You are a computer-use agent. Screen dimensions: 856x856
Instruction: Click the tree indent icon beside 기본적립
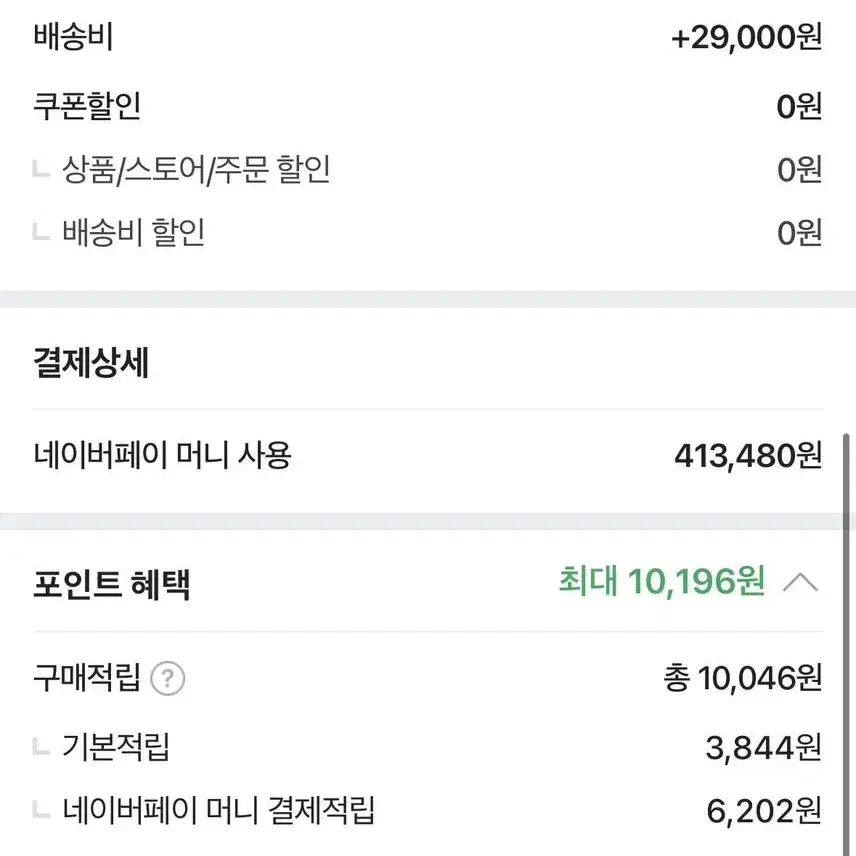pyautogui.click(x=41, y=746)
